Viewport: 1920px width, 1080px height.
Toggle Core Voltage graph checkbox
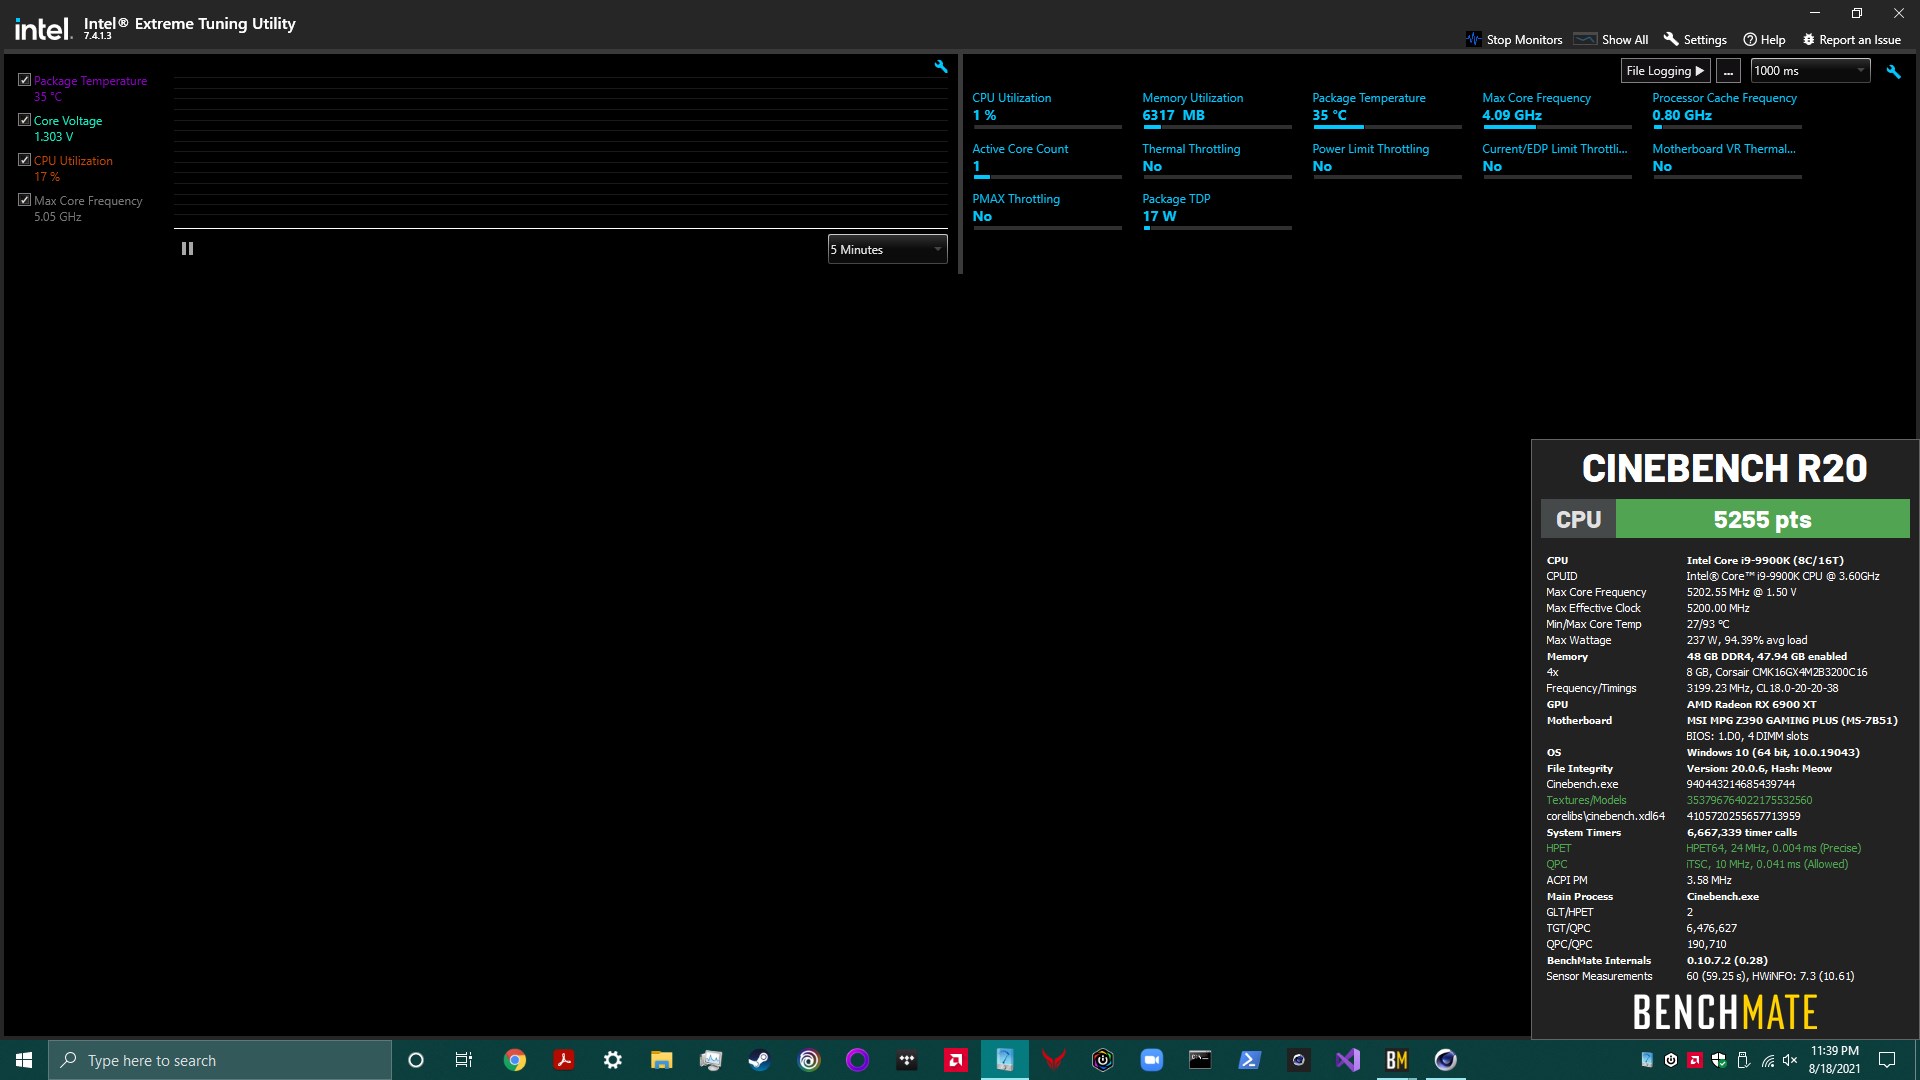tap(24, 120)
